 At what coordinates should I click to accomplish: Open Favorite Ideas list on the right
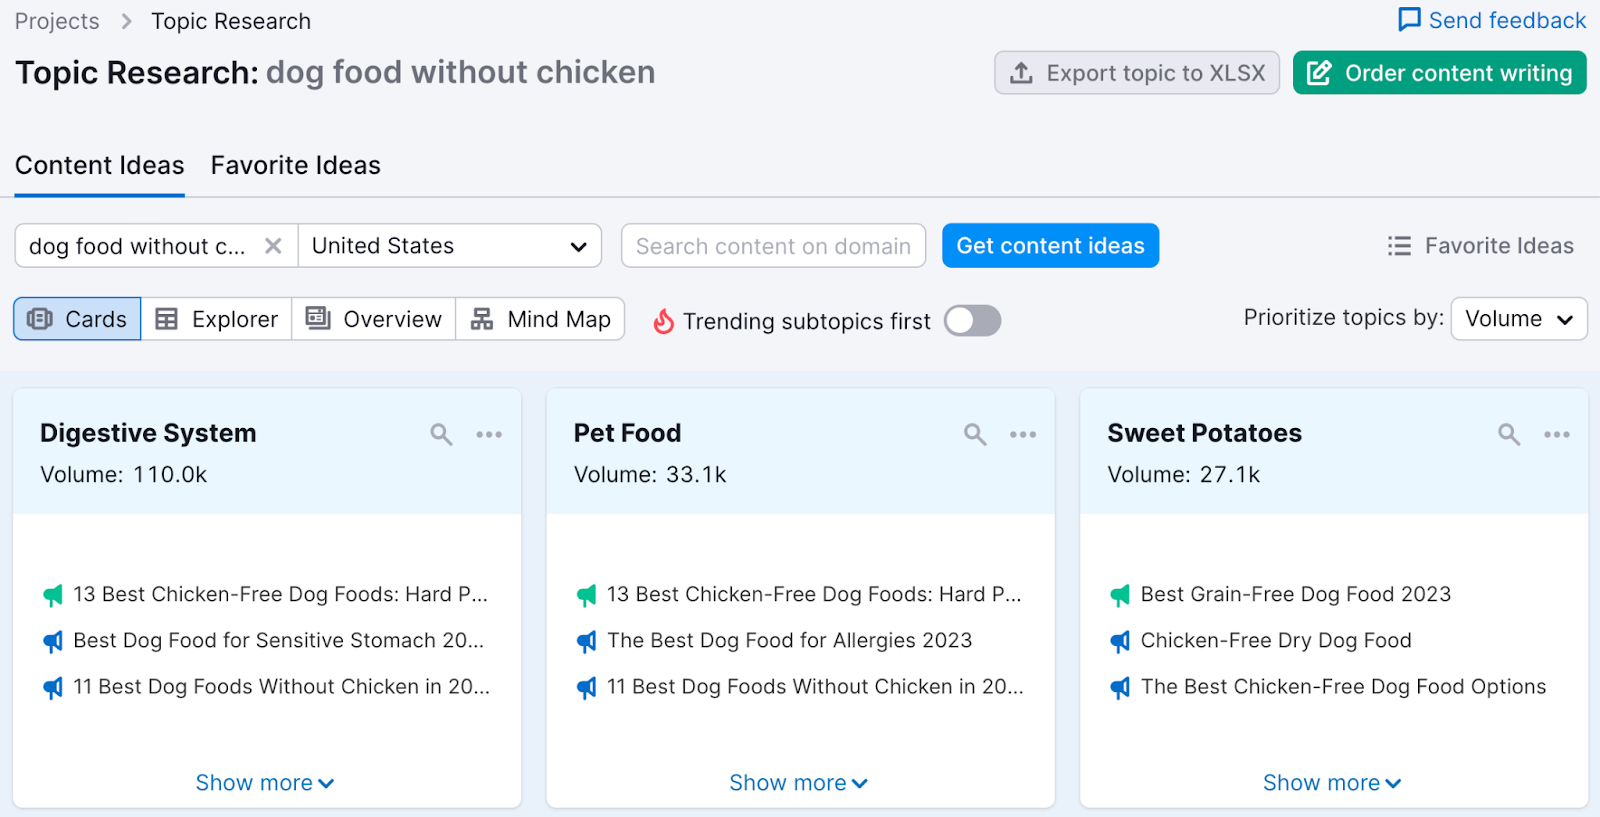1481,246
